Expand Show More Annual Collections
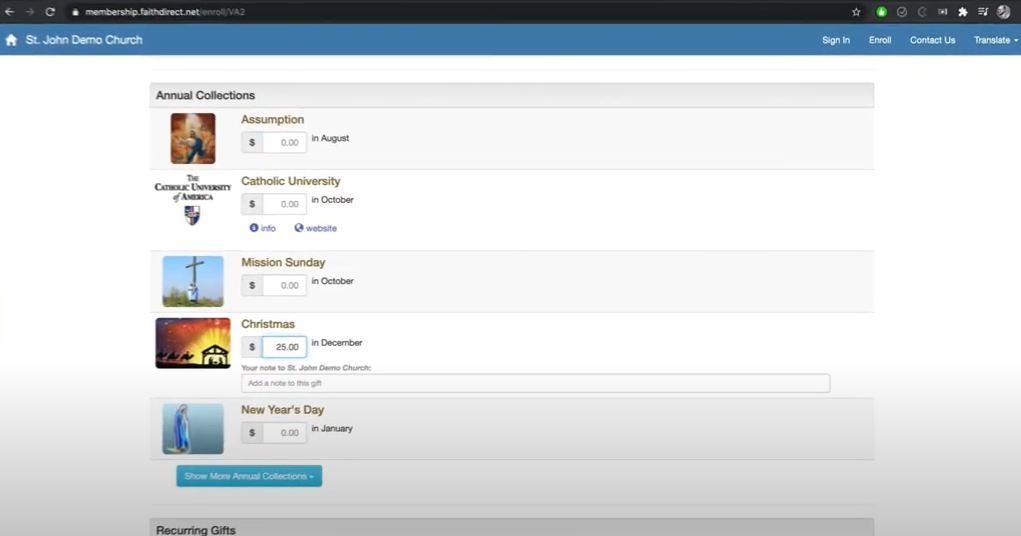1021x536 pixels. (x=249, y=476)
